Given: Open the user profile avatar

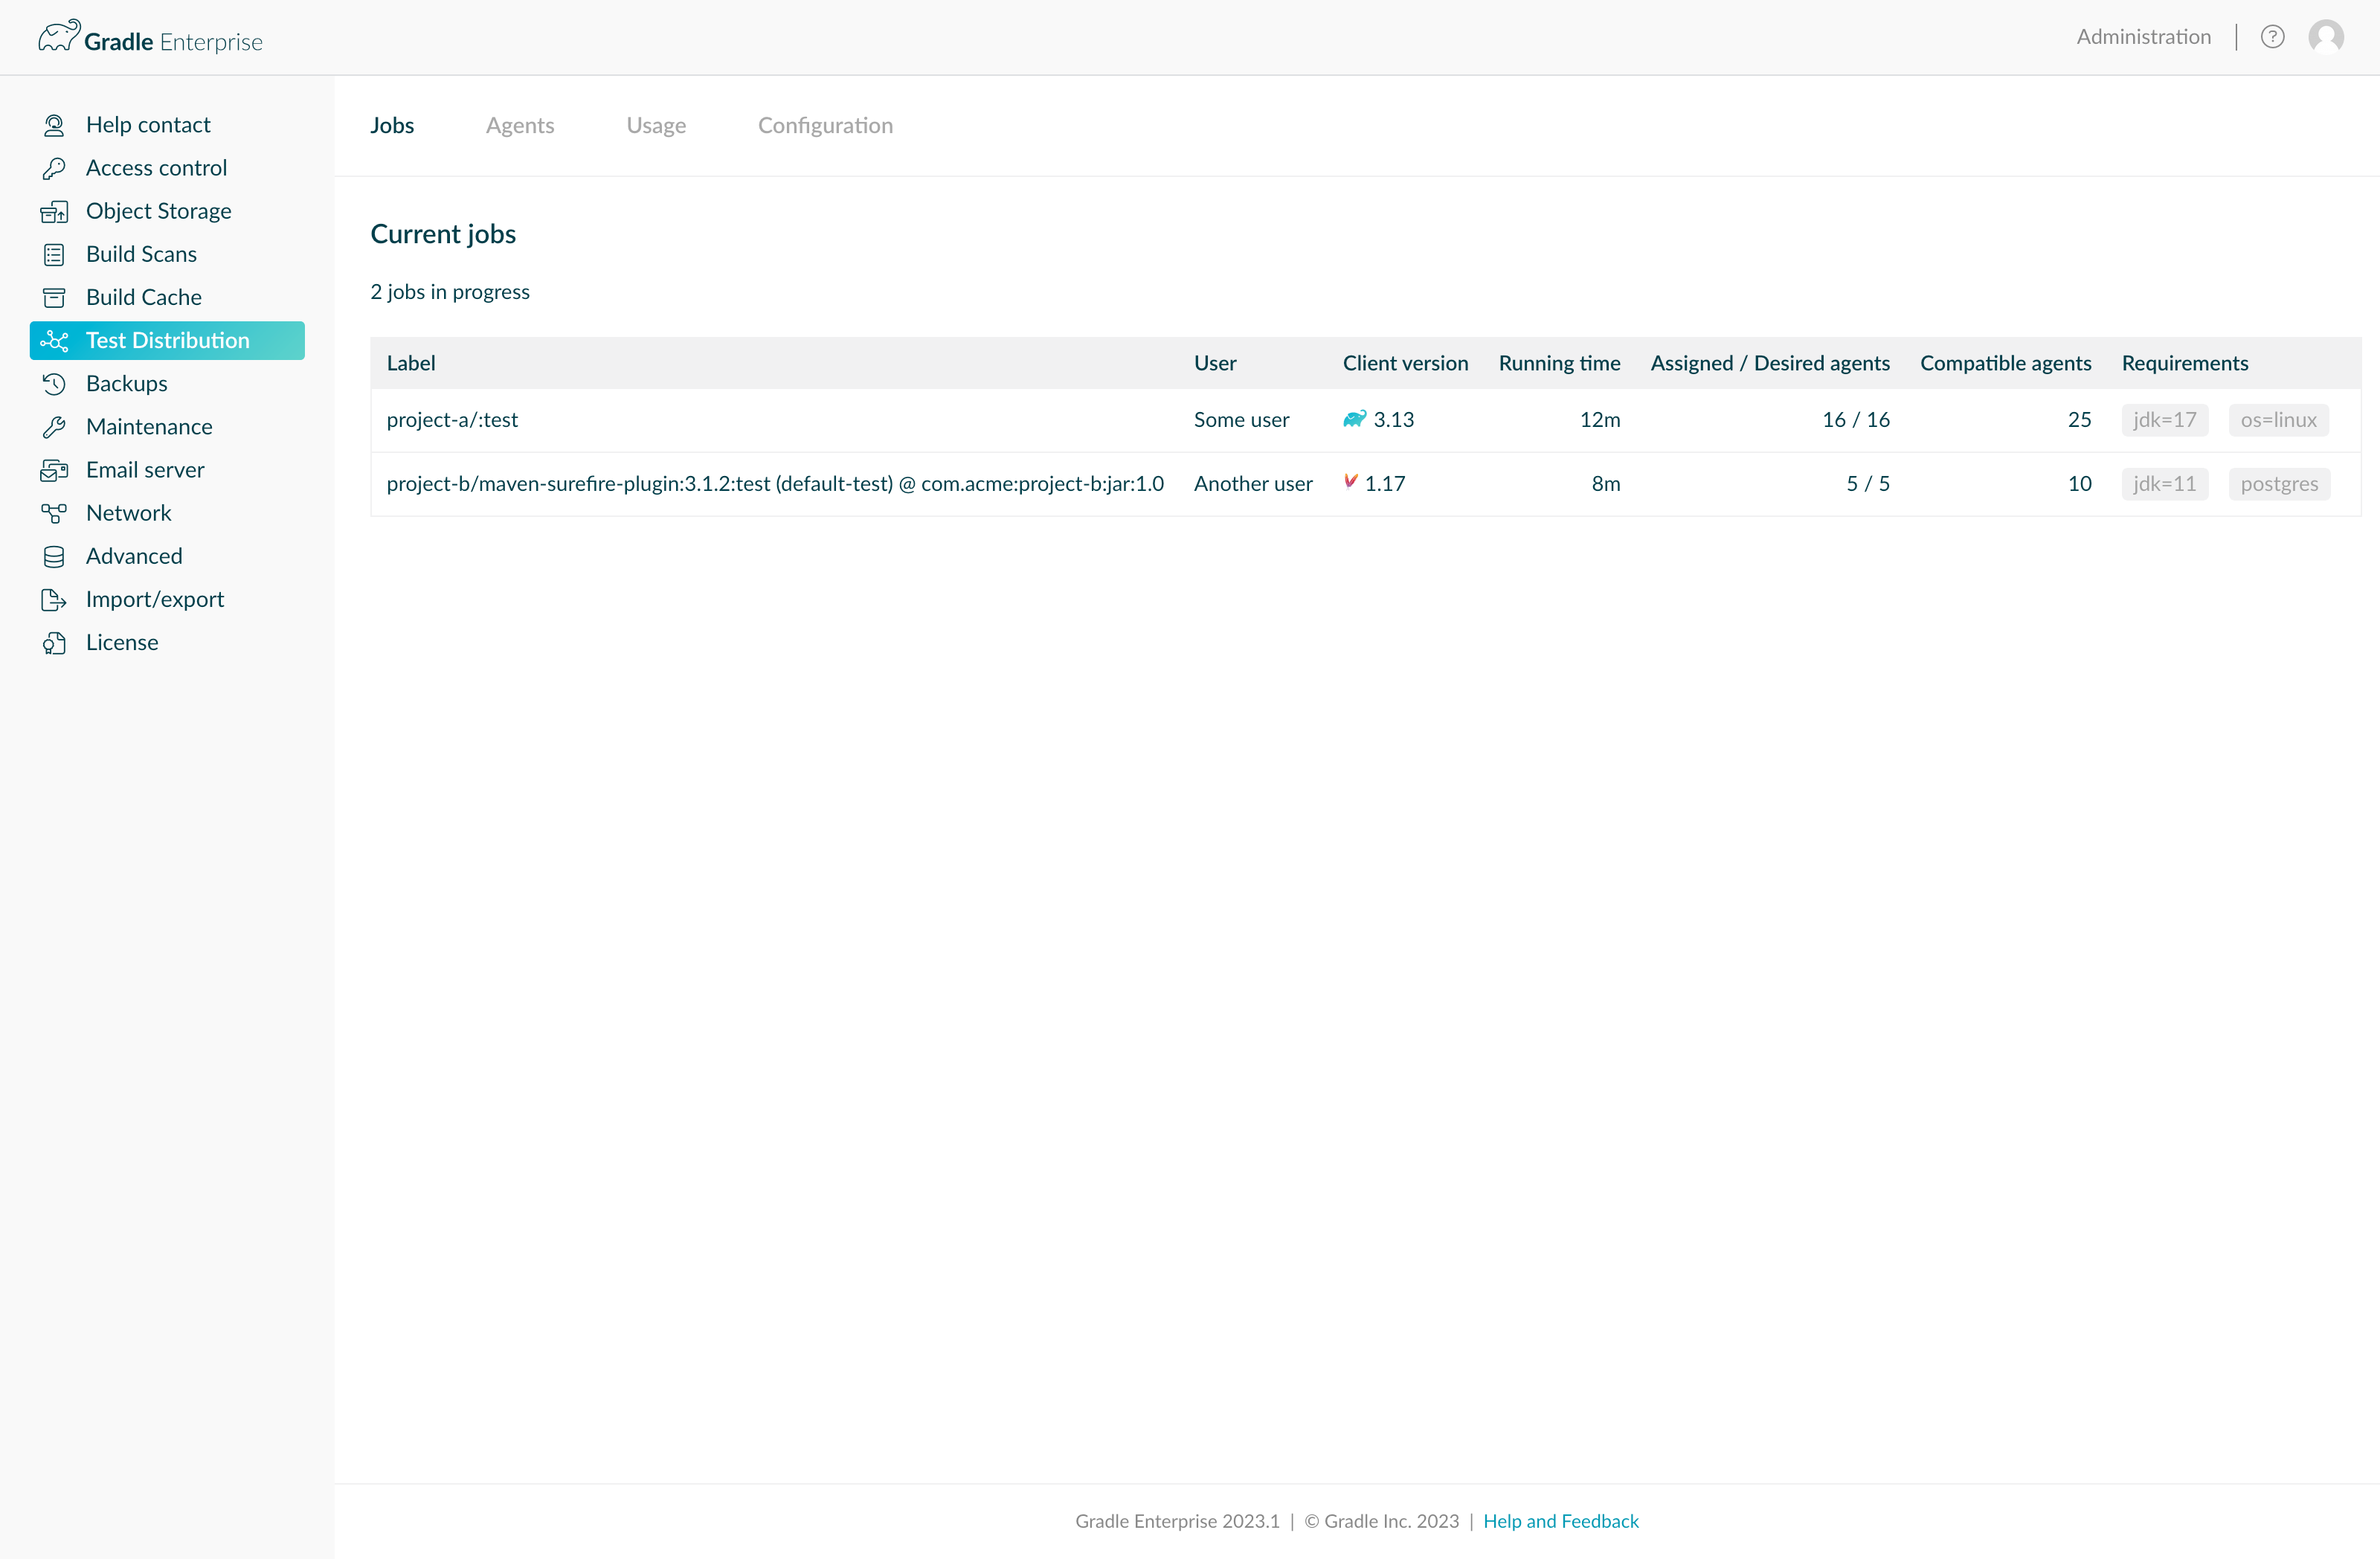Looking at the screenshot, I should 2326,37.
